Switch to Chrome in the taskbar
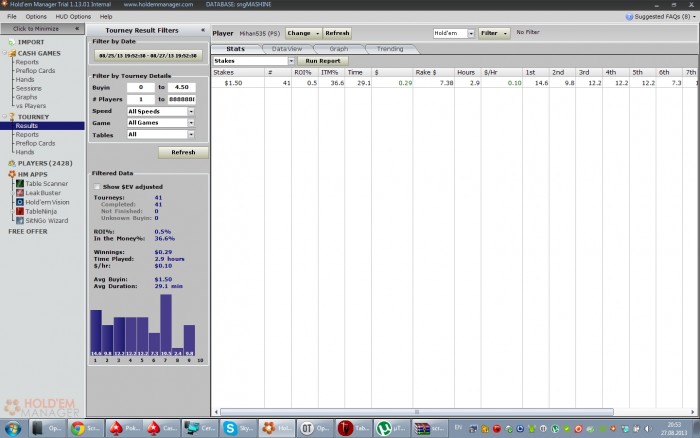This screenshot has width=700, height=438. (86, 428)
